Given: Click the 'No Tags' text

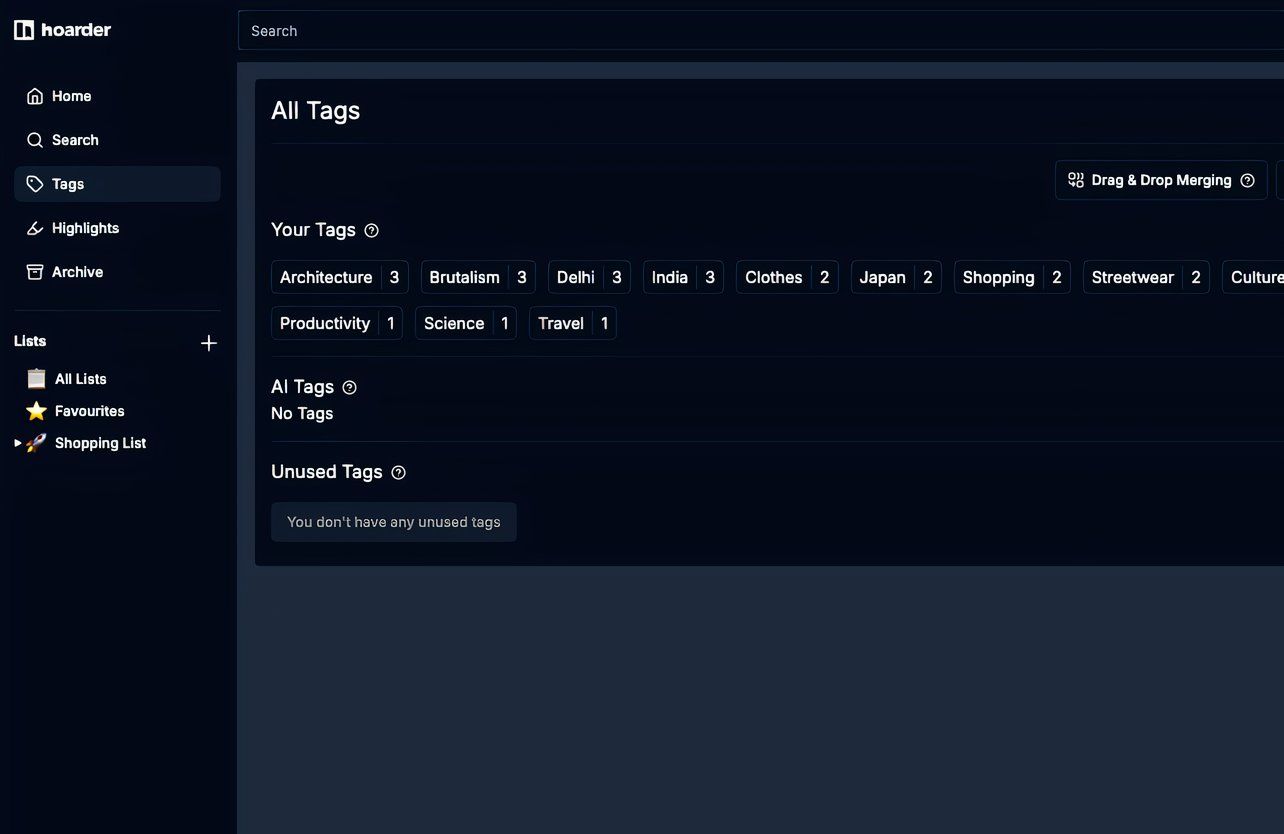Looking at the screenshot, I should (x=302, y=413).
